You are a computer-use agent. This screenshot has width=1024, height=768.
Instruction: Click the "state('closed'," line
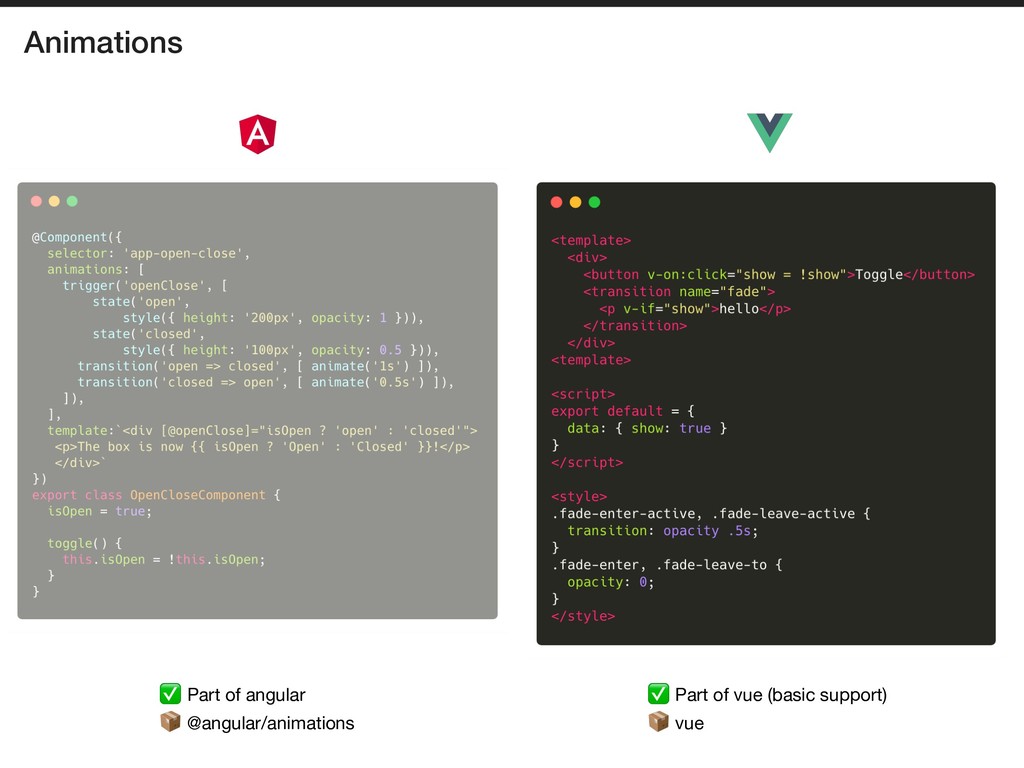point(148,334)
